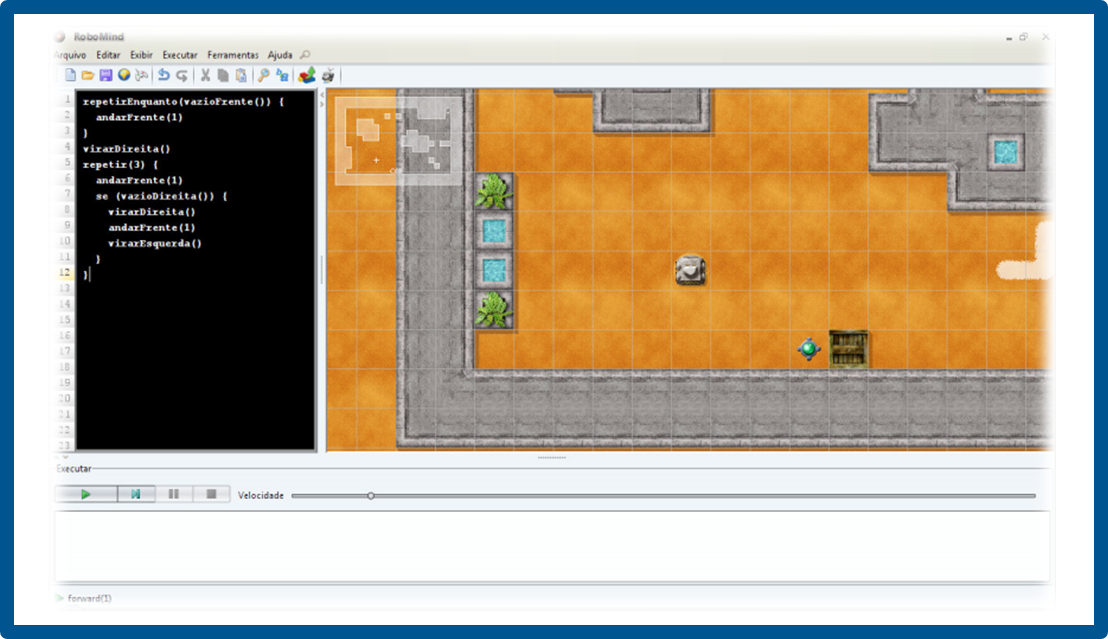The image size is (1108, 639).
Task: Click 'repetirEnquanto(vazioFrente())' code line
Action: click(183, 101)
